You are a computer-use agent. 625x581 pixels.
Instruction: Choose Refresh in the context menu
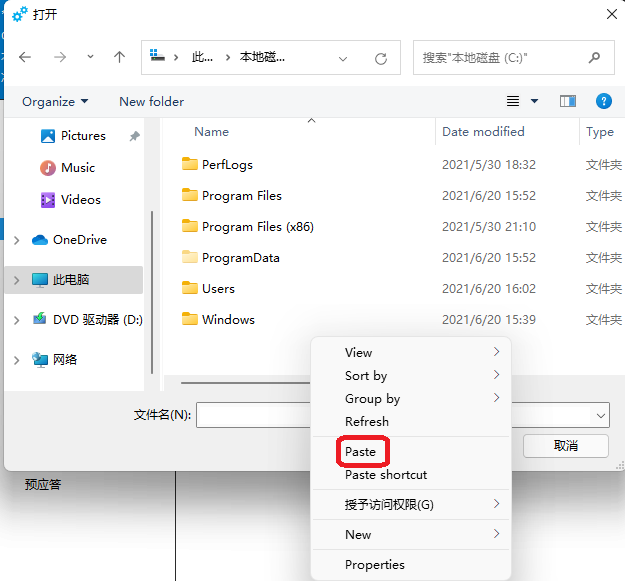pos(366,422)
